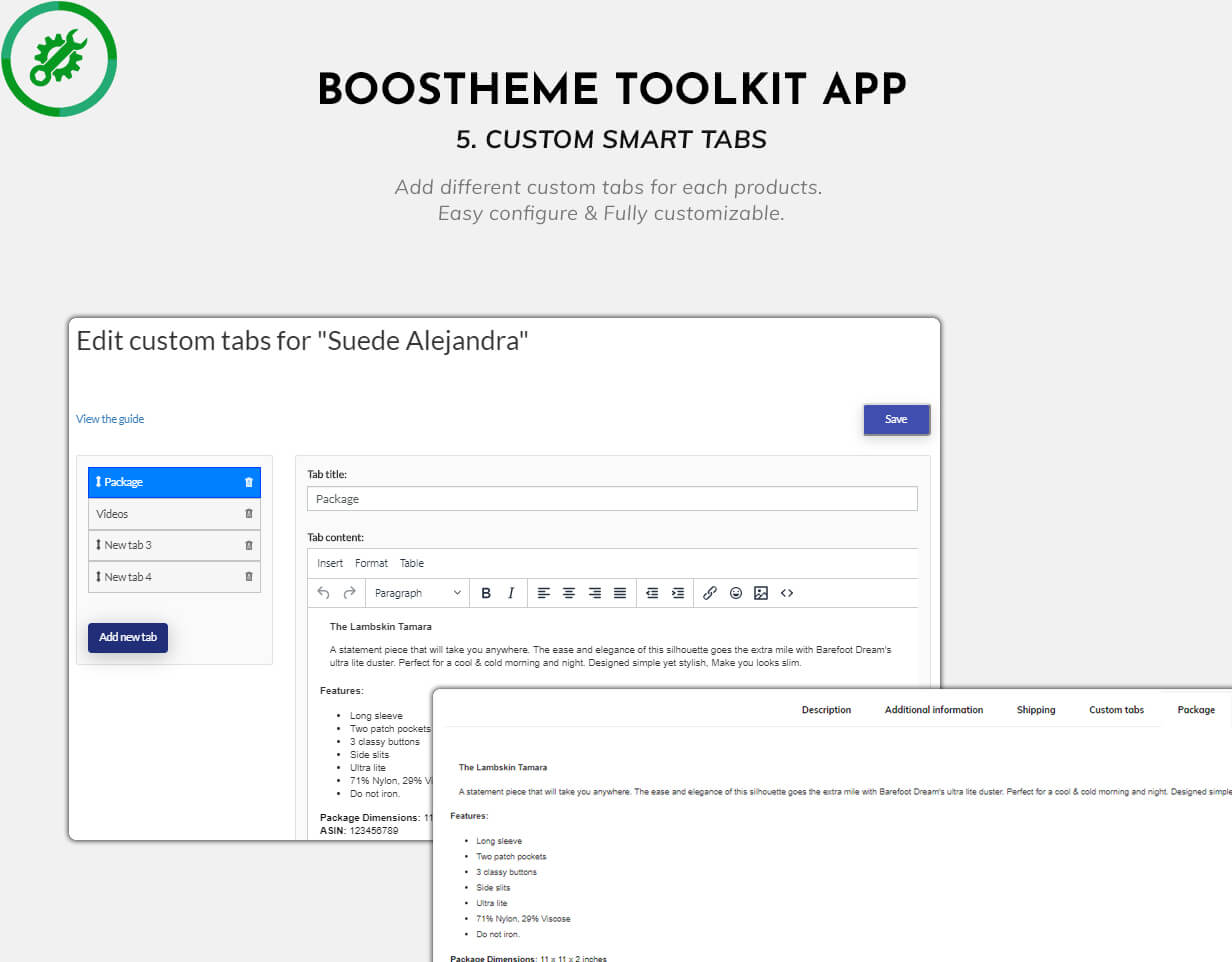
Task: Switch to the Additional information tab
Action: (x=934, y=710)
